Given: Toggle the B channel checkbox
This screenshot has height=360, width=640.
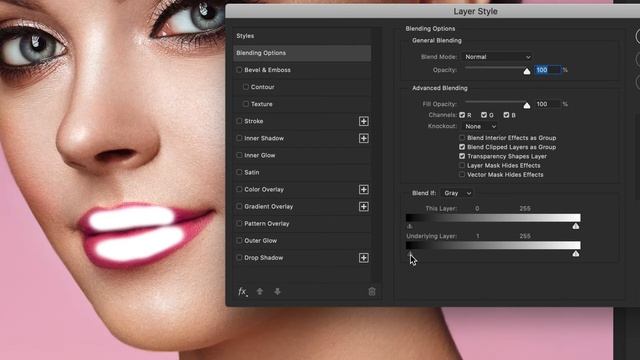Looking at the screenshot, I should pyautogui.click(x=506, y=115).
